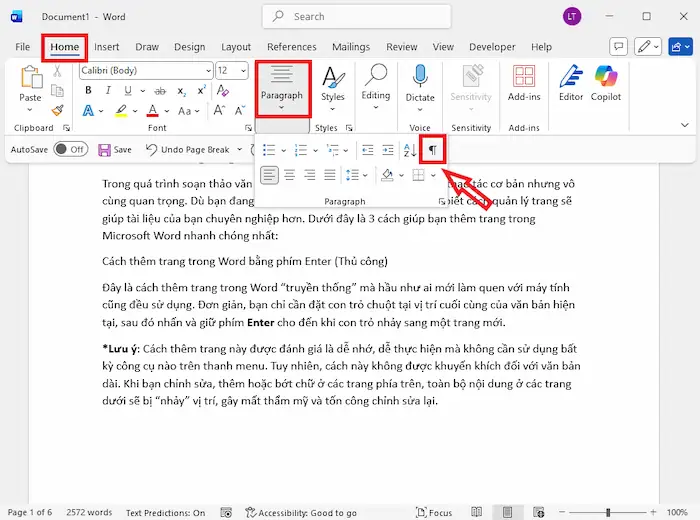Toggle the AutoSave switch
Screen dimensions: 700x520
click(x=70, y=149)
